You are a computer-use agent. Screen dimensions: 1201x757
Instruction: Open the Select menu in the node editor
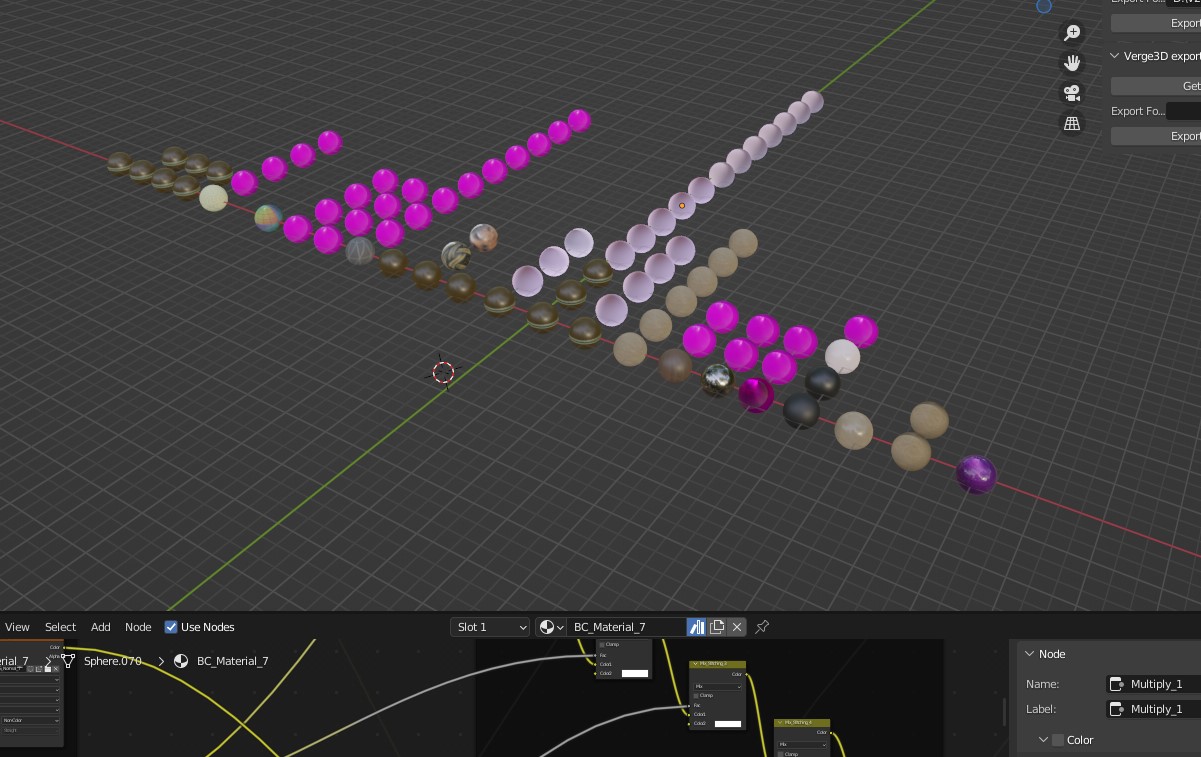(x=60, y=627)
